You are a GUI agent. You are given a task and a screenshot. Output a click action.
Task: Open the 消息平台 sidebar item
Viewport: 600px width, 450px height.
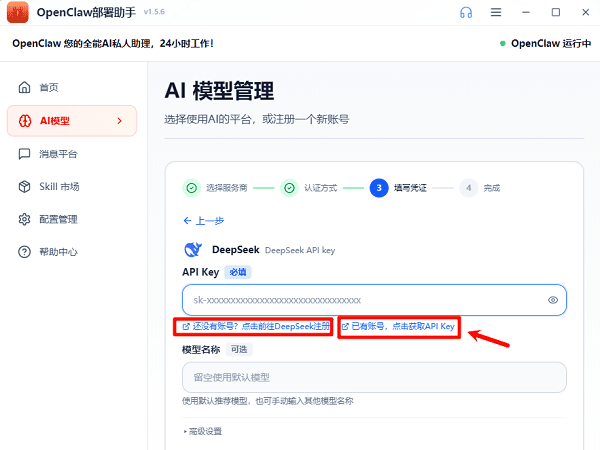point(72,154)
